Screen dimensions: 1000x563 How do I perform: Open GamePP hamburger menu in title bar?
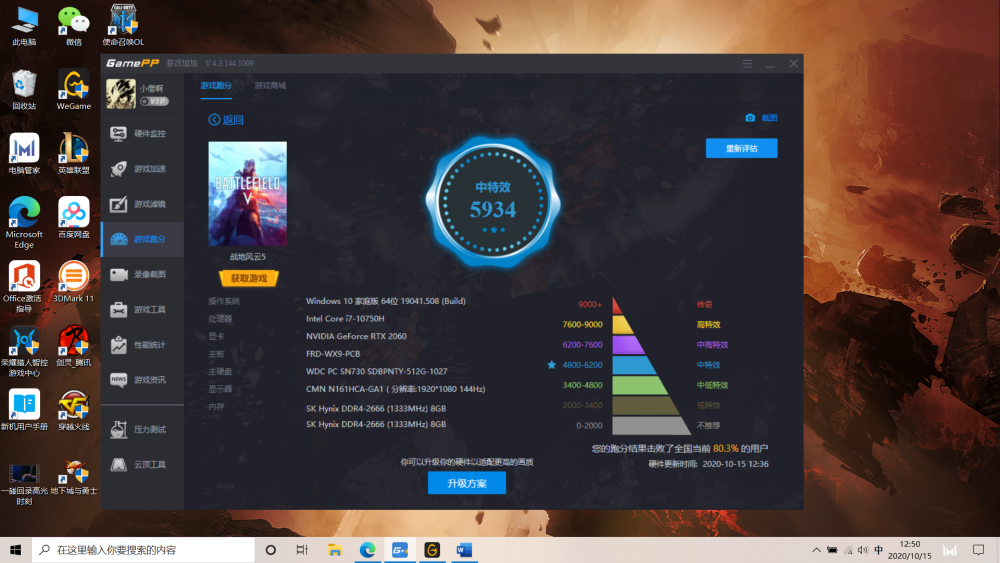click(747, 64)
